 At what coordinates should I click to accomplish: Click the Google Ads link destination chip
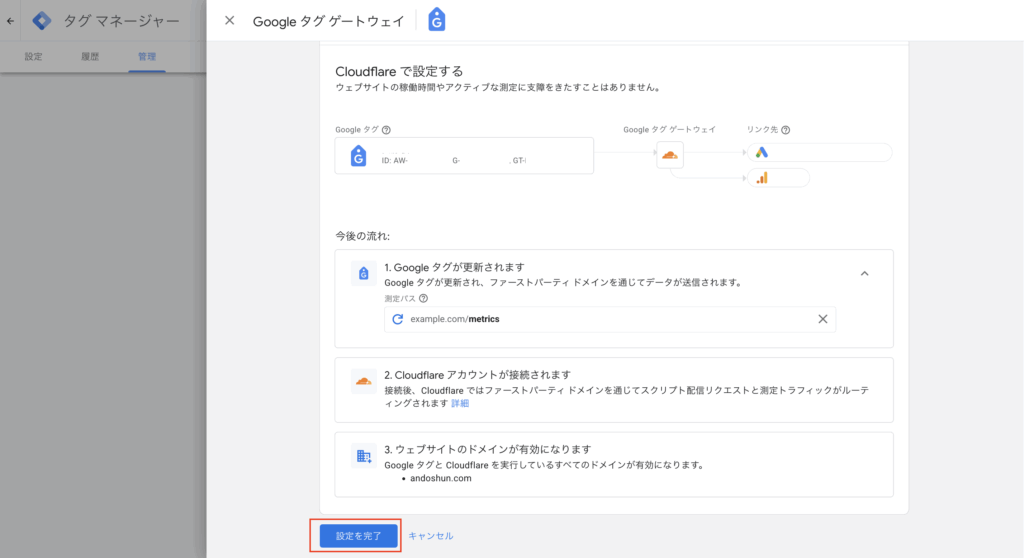click(820, 152)
